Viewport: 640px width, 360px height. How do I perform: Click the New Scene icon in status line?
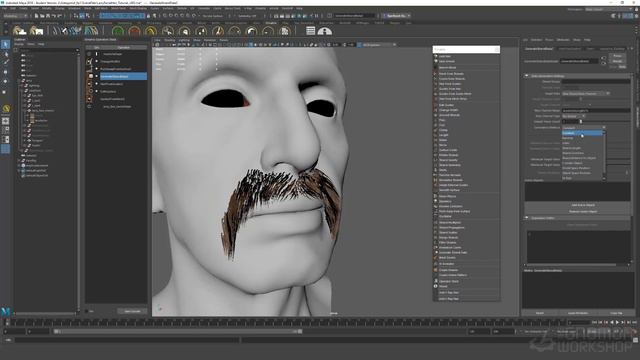pyautogui.click(x=36, y=16)
